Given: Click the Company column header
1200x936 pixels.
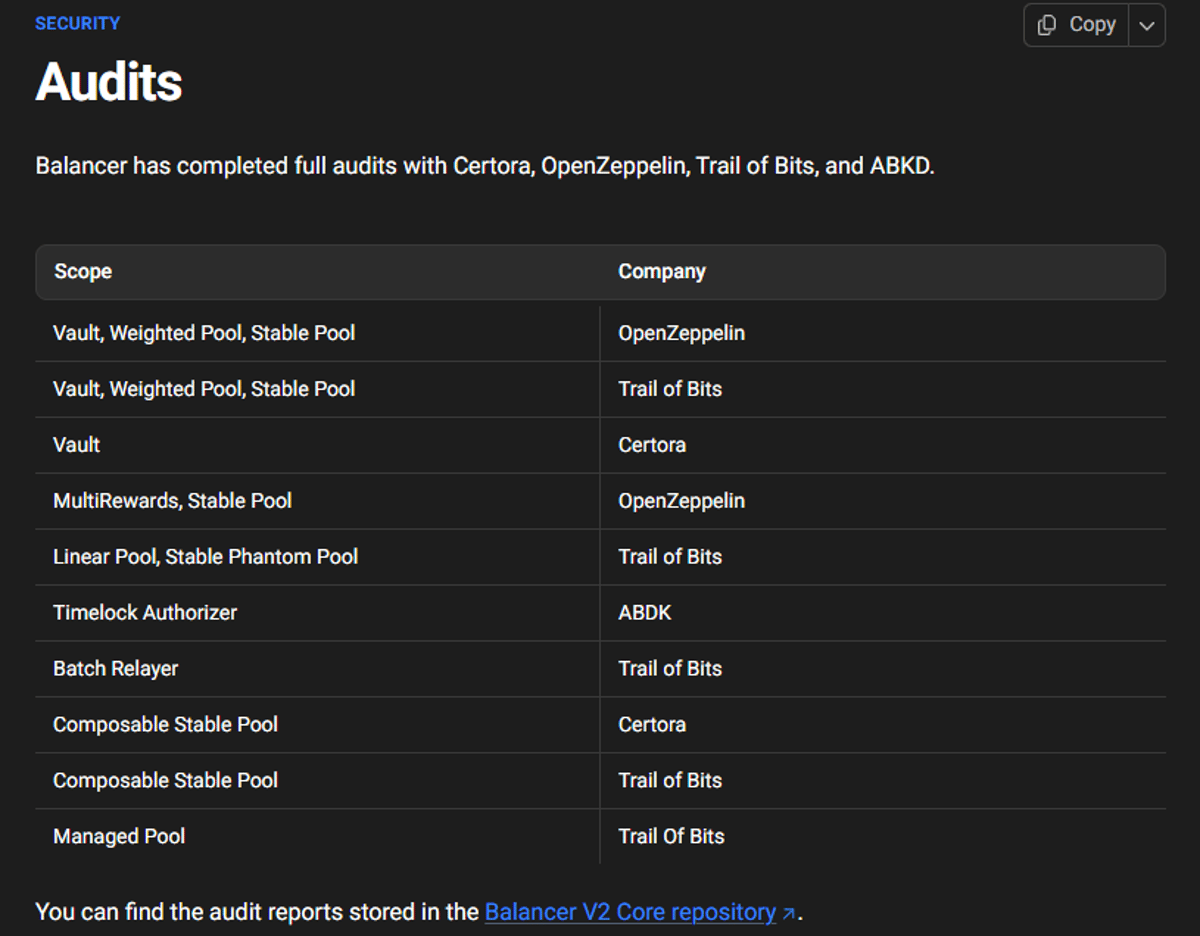Looking at the screenshot, I should (661, 272).
